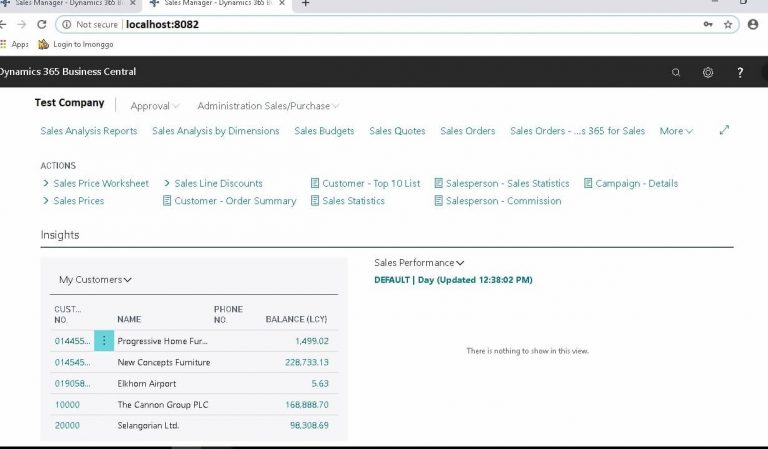
Task: Bookmark this page with the star icon
Action: pyautogui.click(x=728, y=24)
